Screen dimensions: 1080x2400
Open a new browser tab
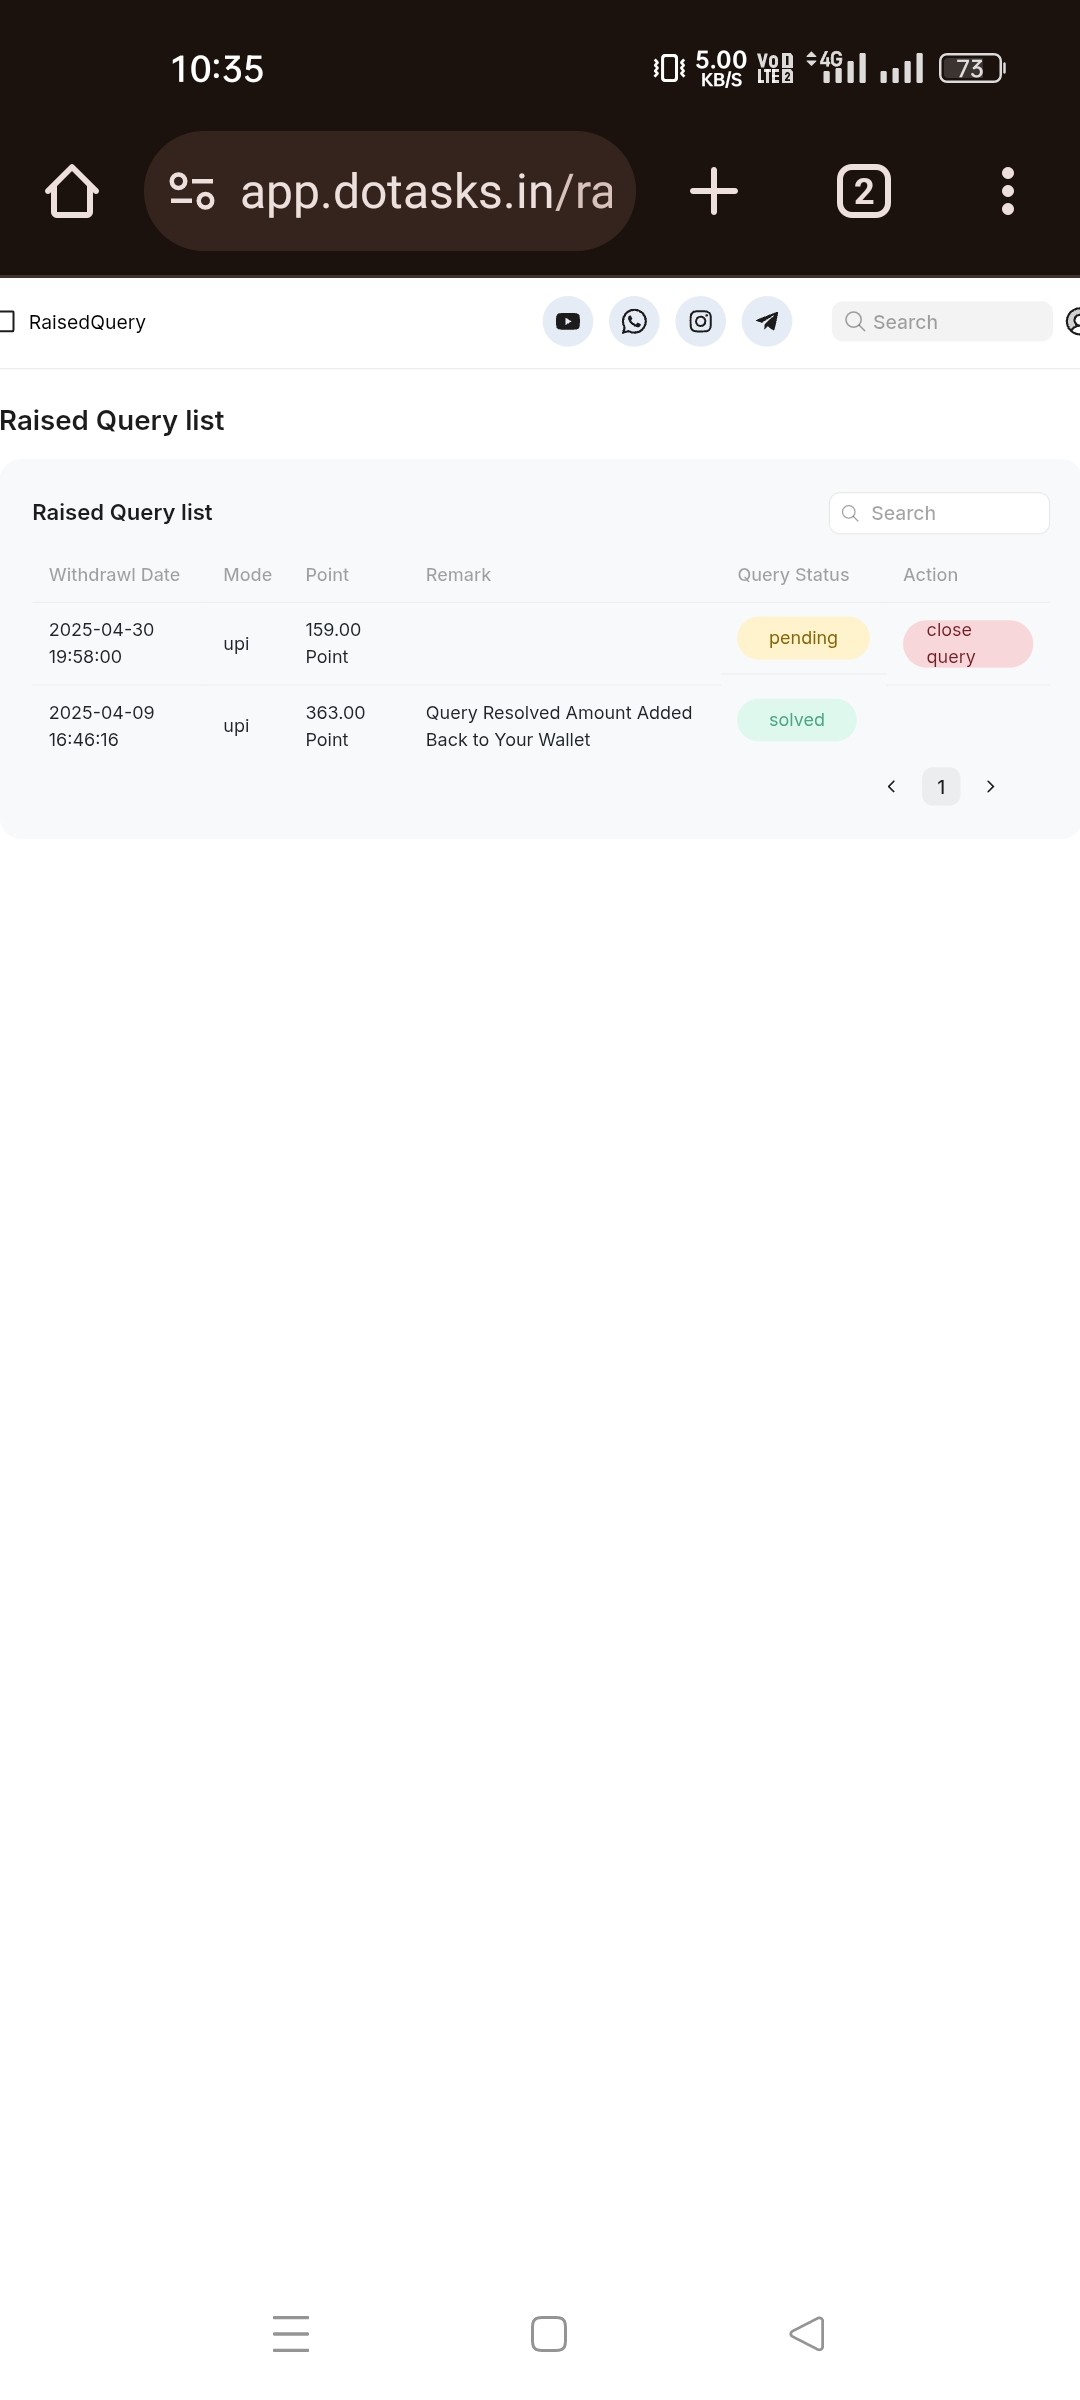(x=714, y=191)
